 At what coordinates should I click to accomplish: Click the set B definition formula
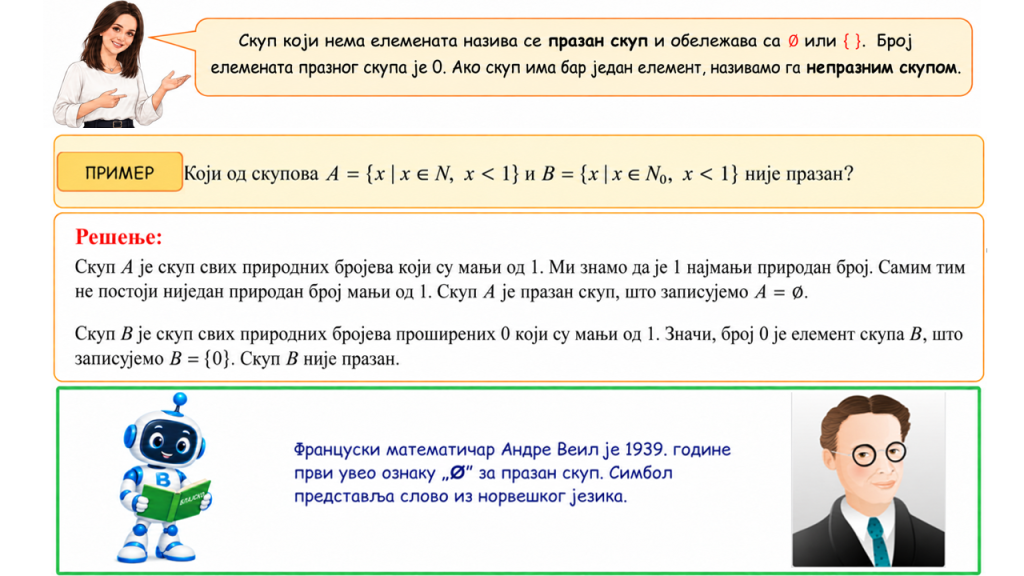[x=639, y=174]
